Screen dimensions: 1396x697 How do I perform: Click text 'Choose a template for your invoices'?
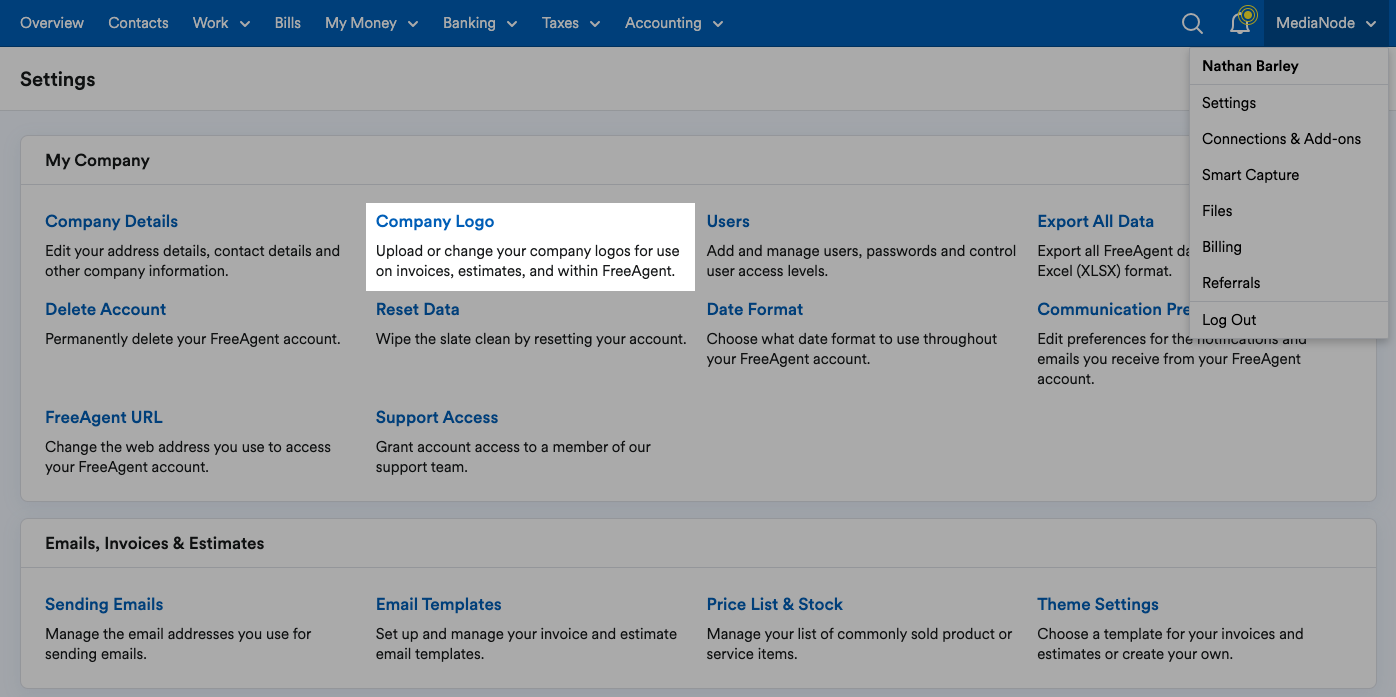click(x=1155, y=634)
